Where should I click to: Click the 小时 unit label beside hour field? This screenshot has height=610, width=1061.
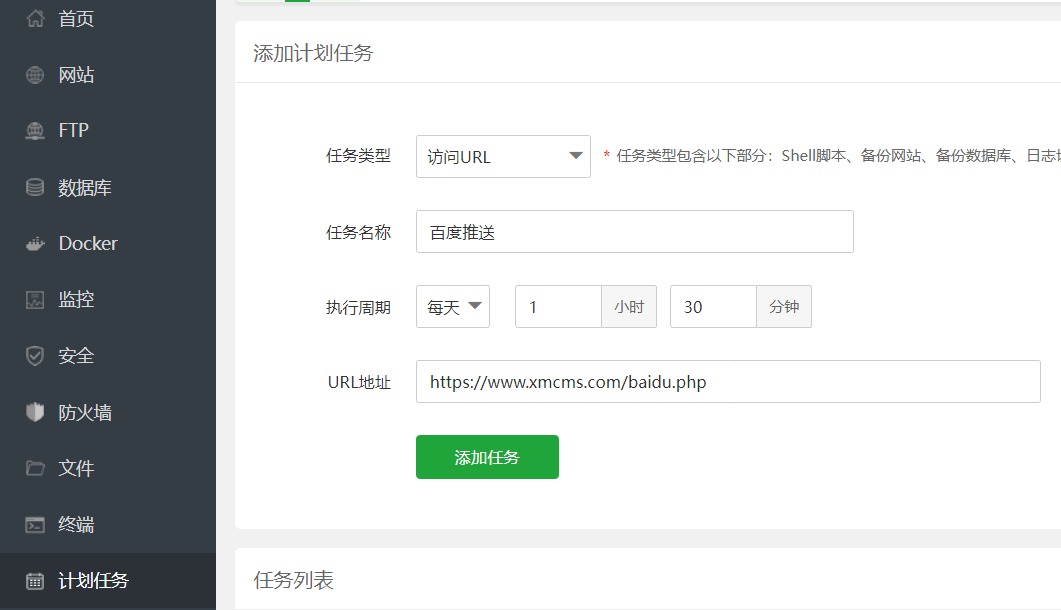629,306
